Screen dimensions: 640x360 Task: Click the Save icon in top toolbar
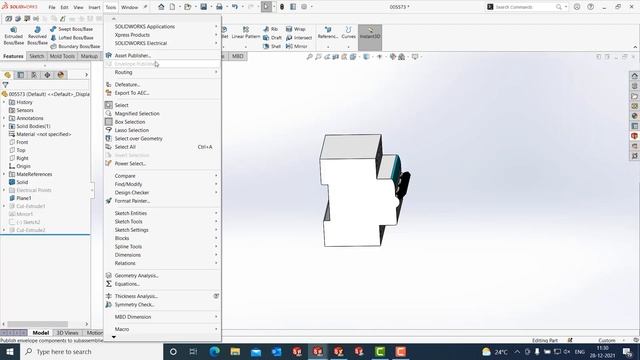203,7
